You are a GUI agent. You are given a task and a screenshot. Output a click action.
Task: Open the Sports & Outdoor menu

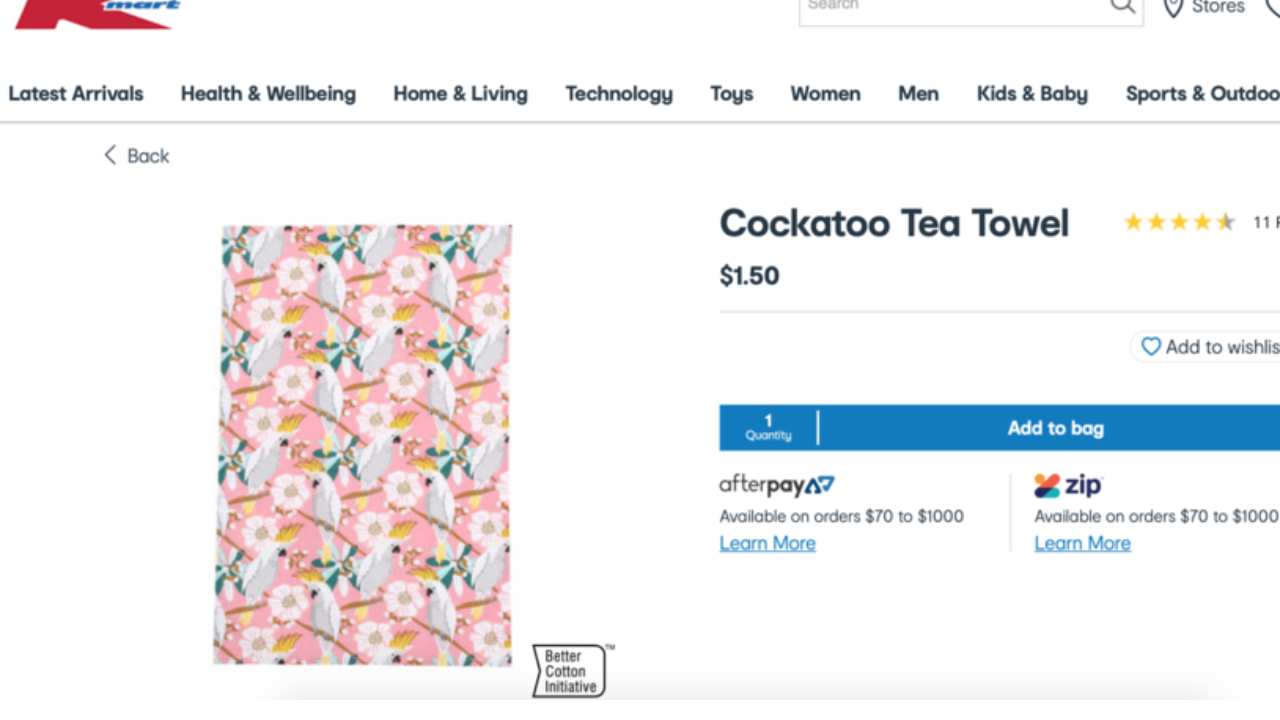[1202, 94]
